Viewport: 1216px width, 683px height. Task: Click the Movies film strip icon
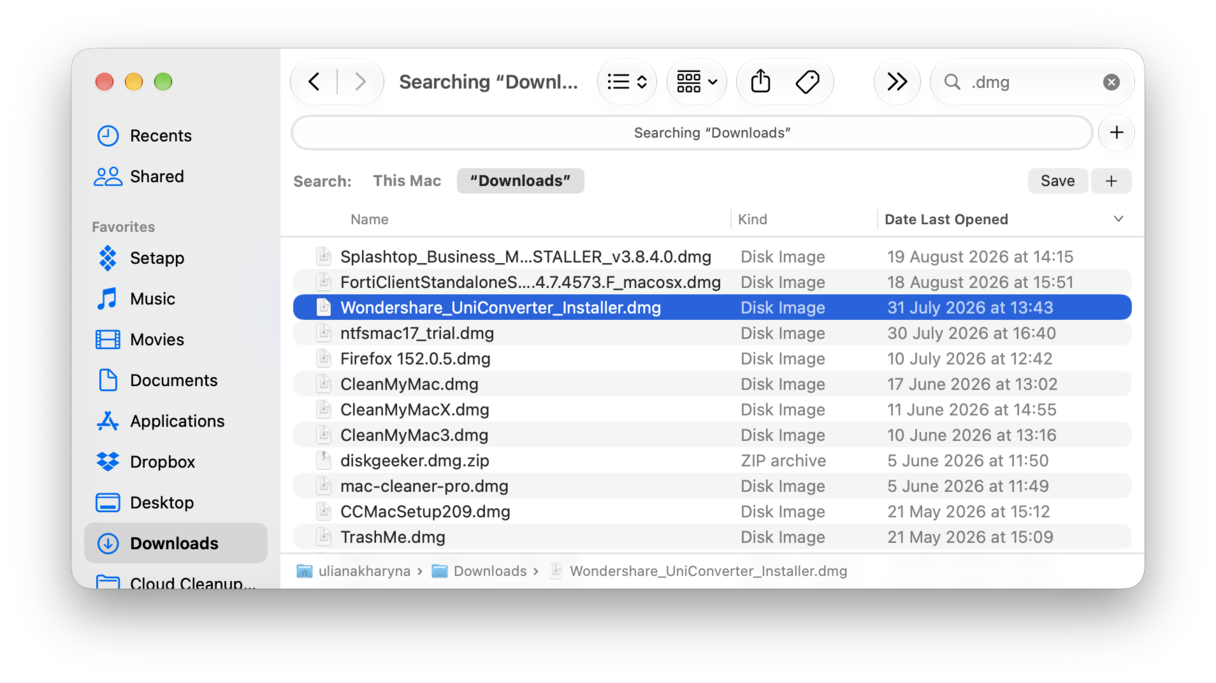[108, 340]
